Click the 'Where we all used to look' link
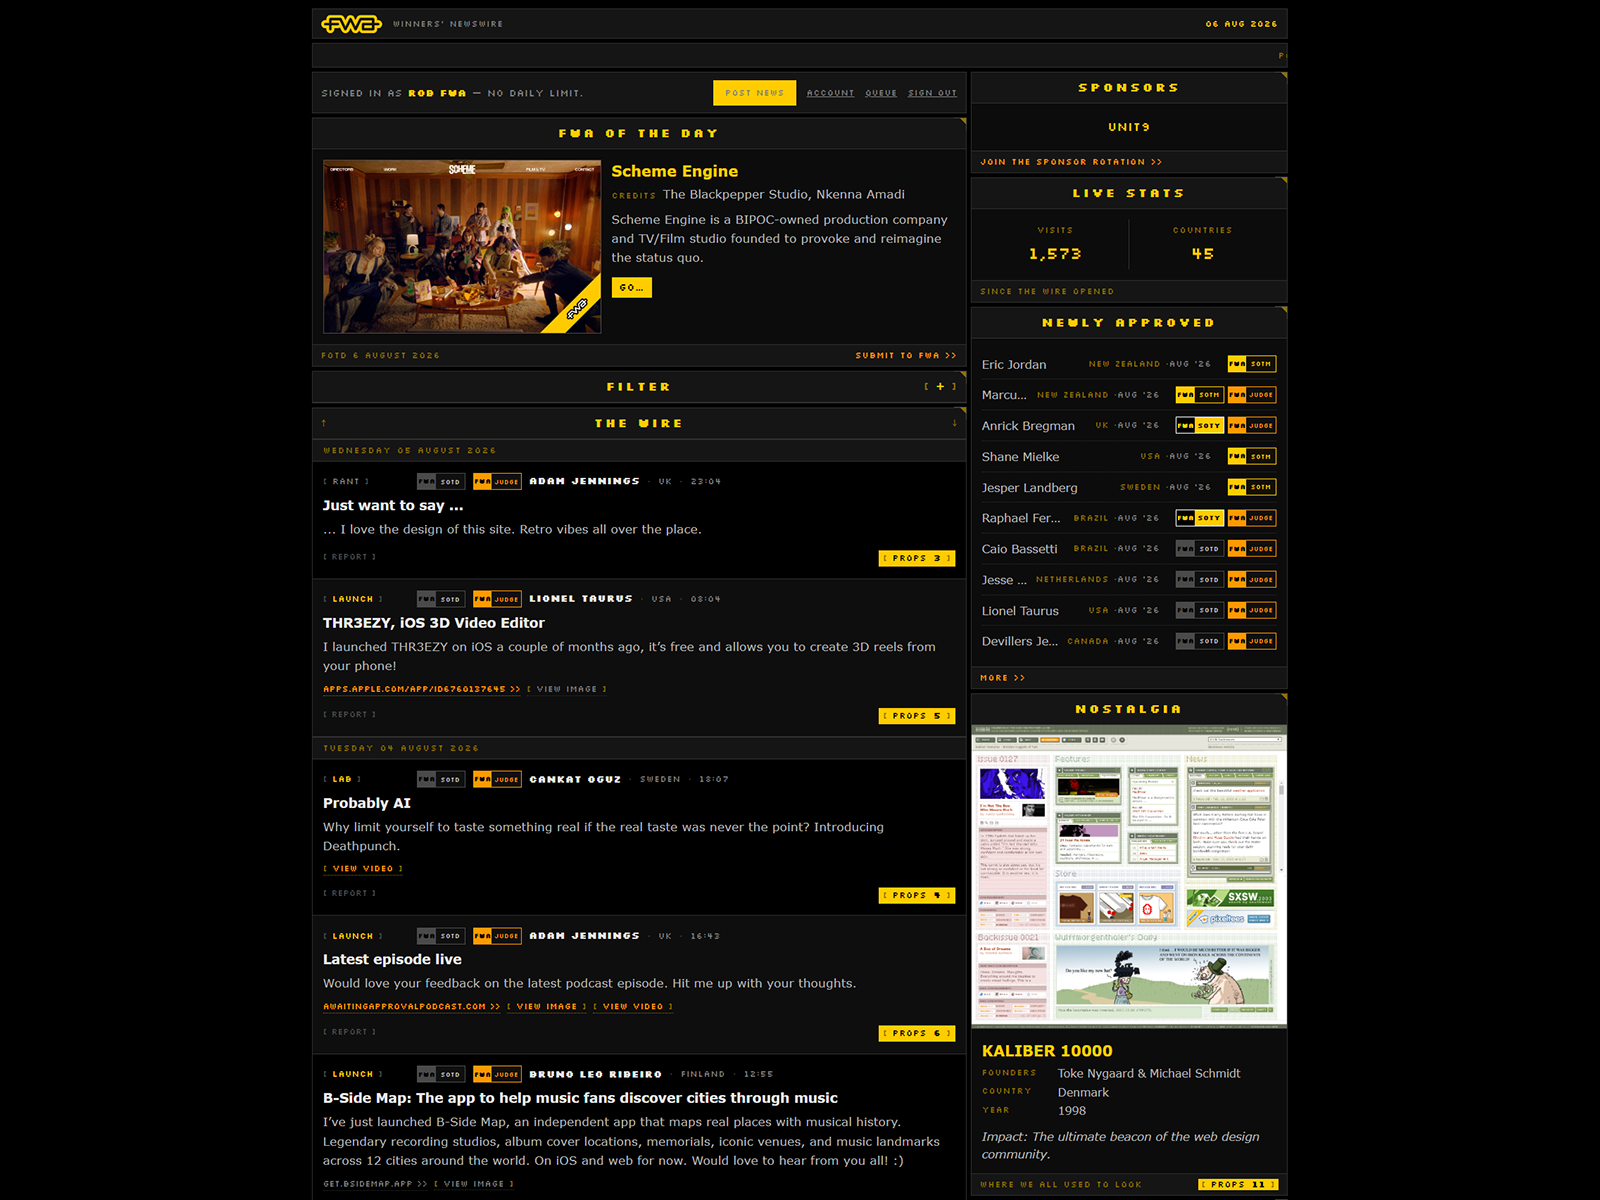The width and height of the screenshot is (1600, 1200). tap(1061, 1185)
